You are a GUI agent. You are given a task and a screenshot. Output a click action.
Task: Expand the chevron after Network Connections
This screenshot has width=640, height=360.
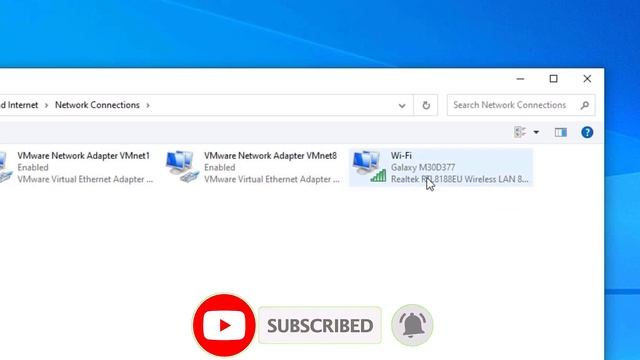click(148, 105)
